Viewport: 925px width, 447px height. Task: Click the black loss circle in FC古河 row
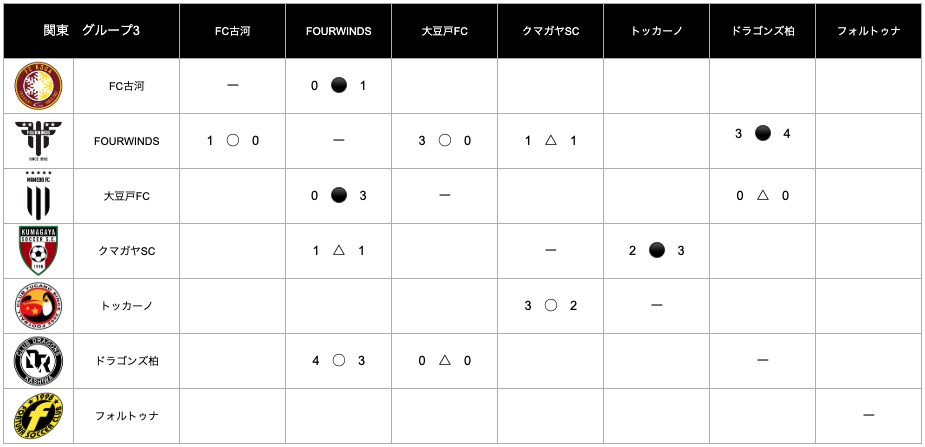[x=339, y=86]
